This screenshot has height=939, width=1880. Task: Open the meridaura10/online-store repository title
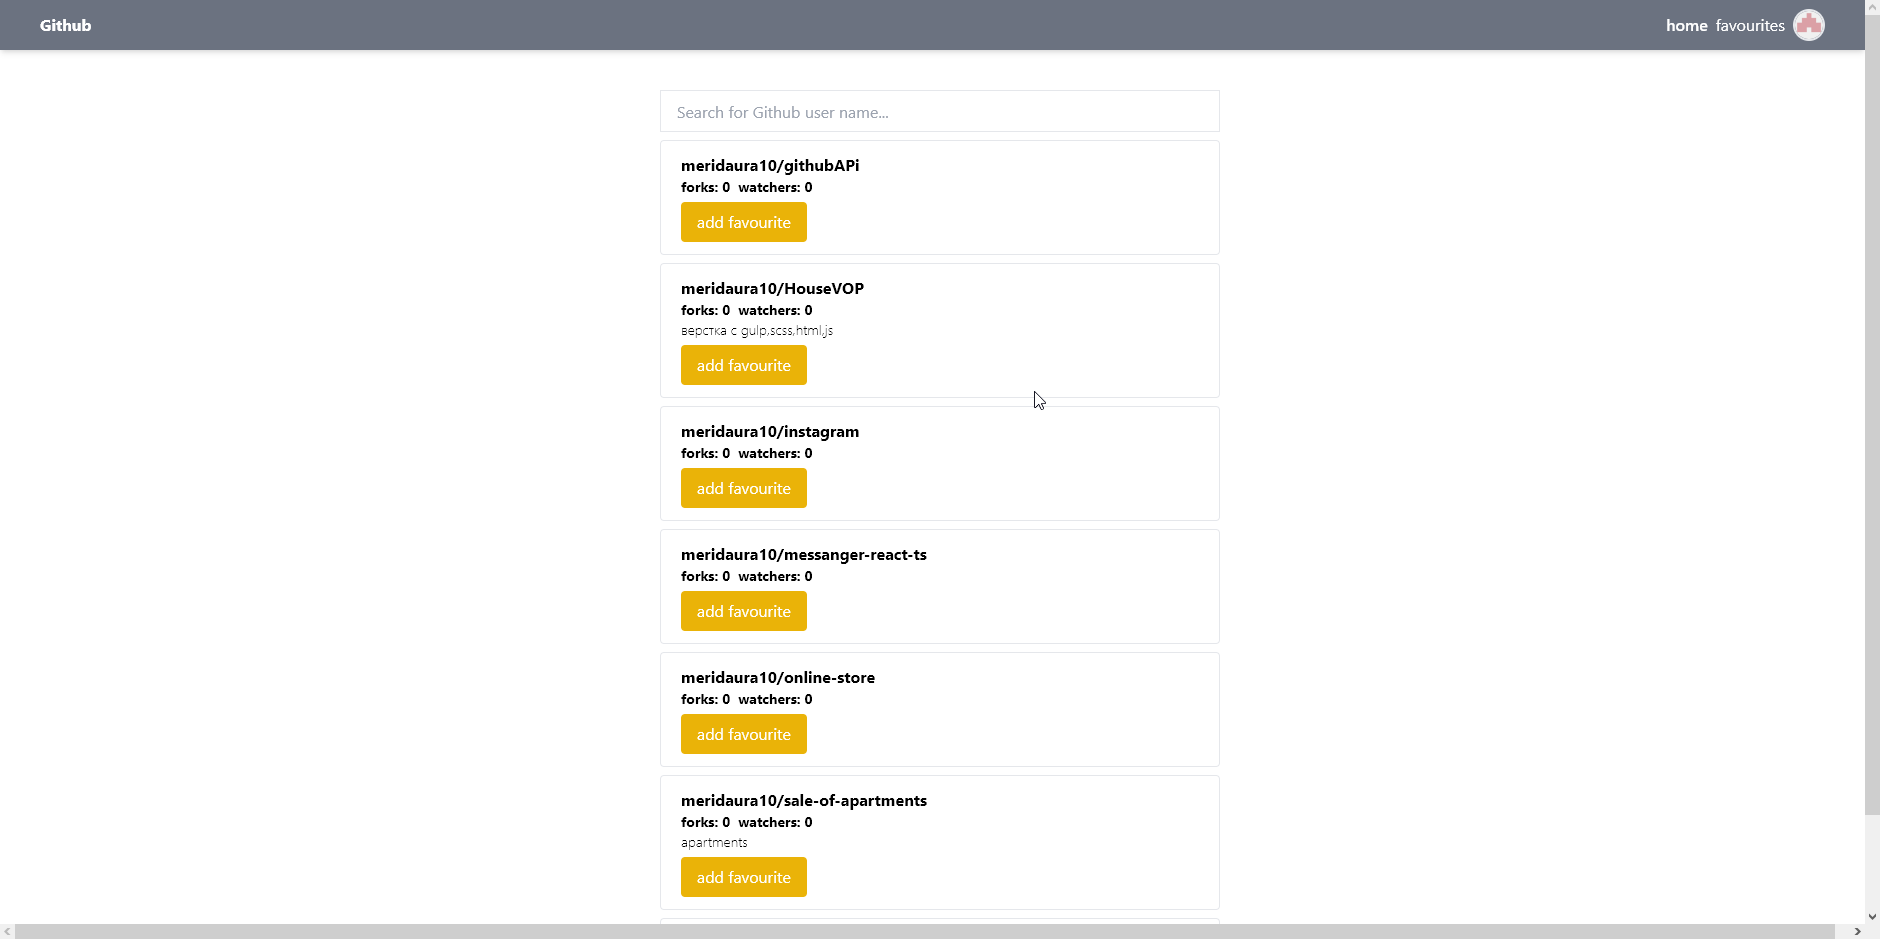778,677
